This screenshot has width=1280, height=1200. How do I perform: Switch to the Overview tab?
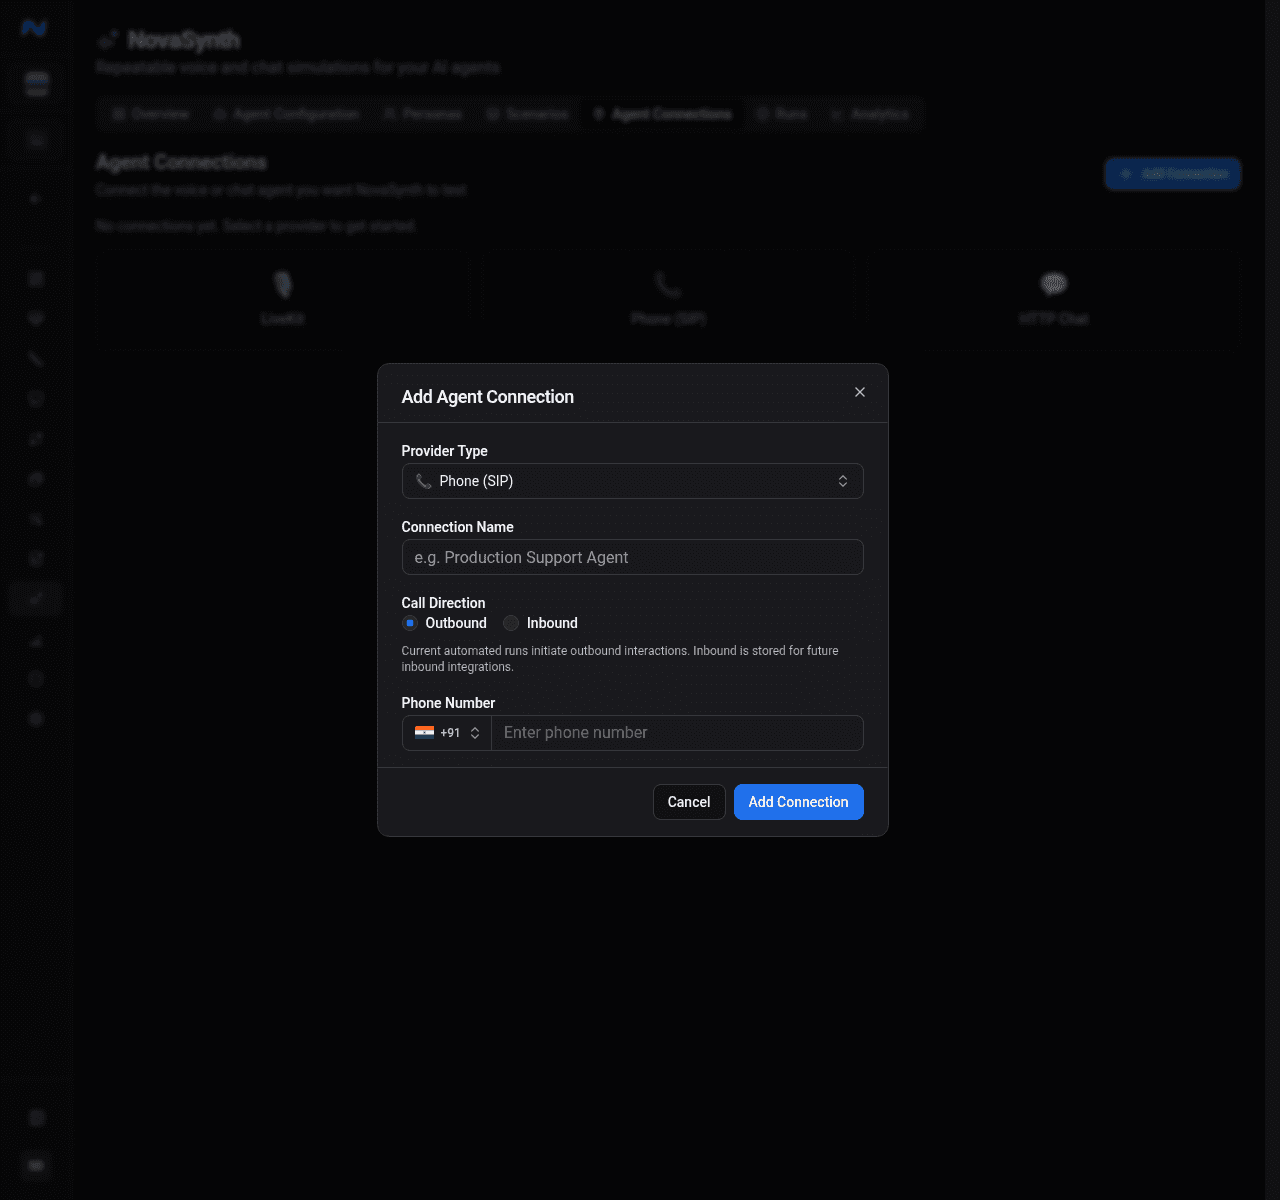click(150, 114)
